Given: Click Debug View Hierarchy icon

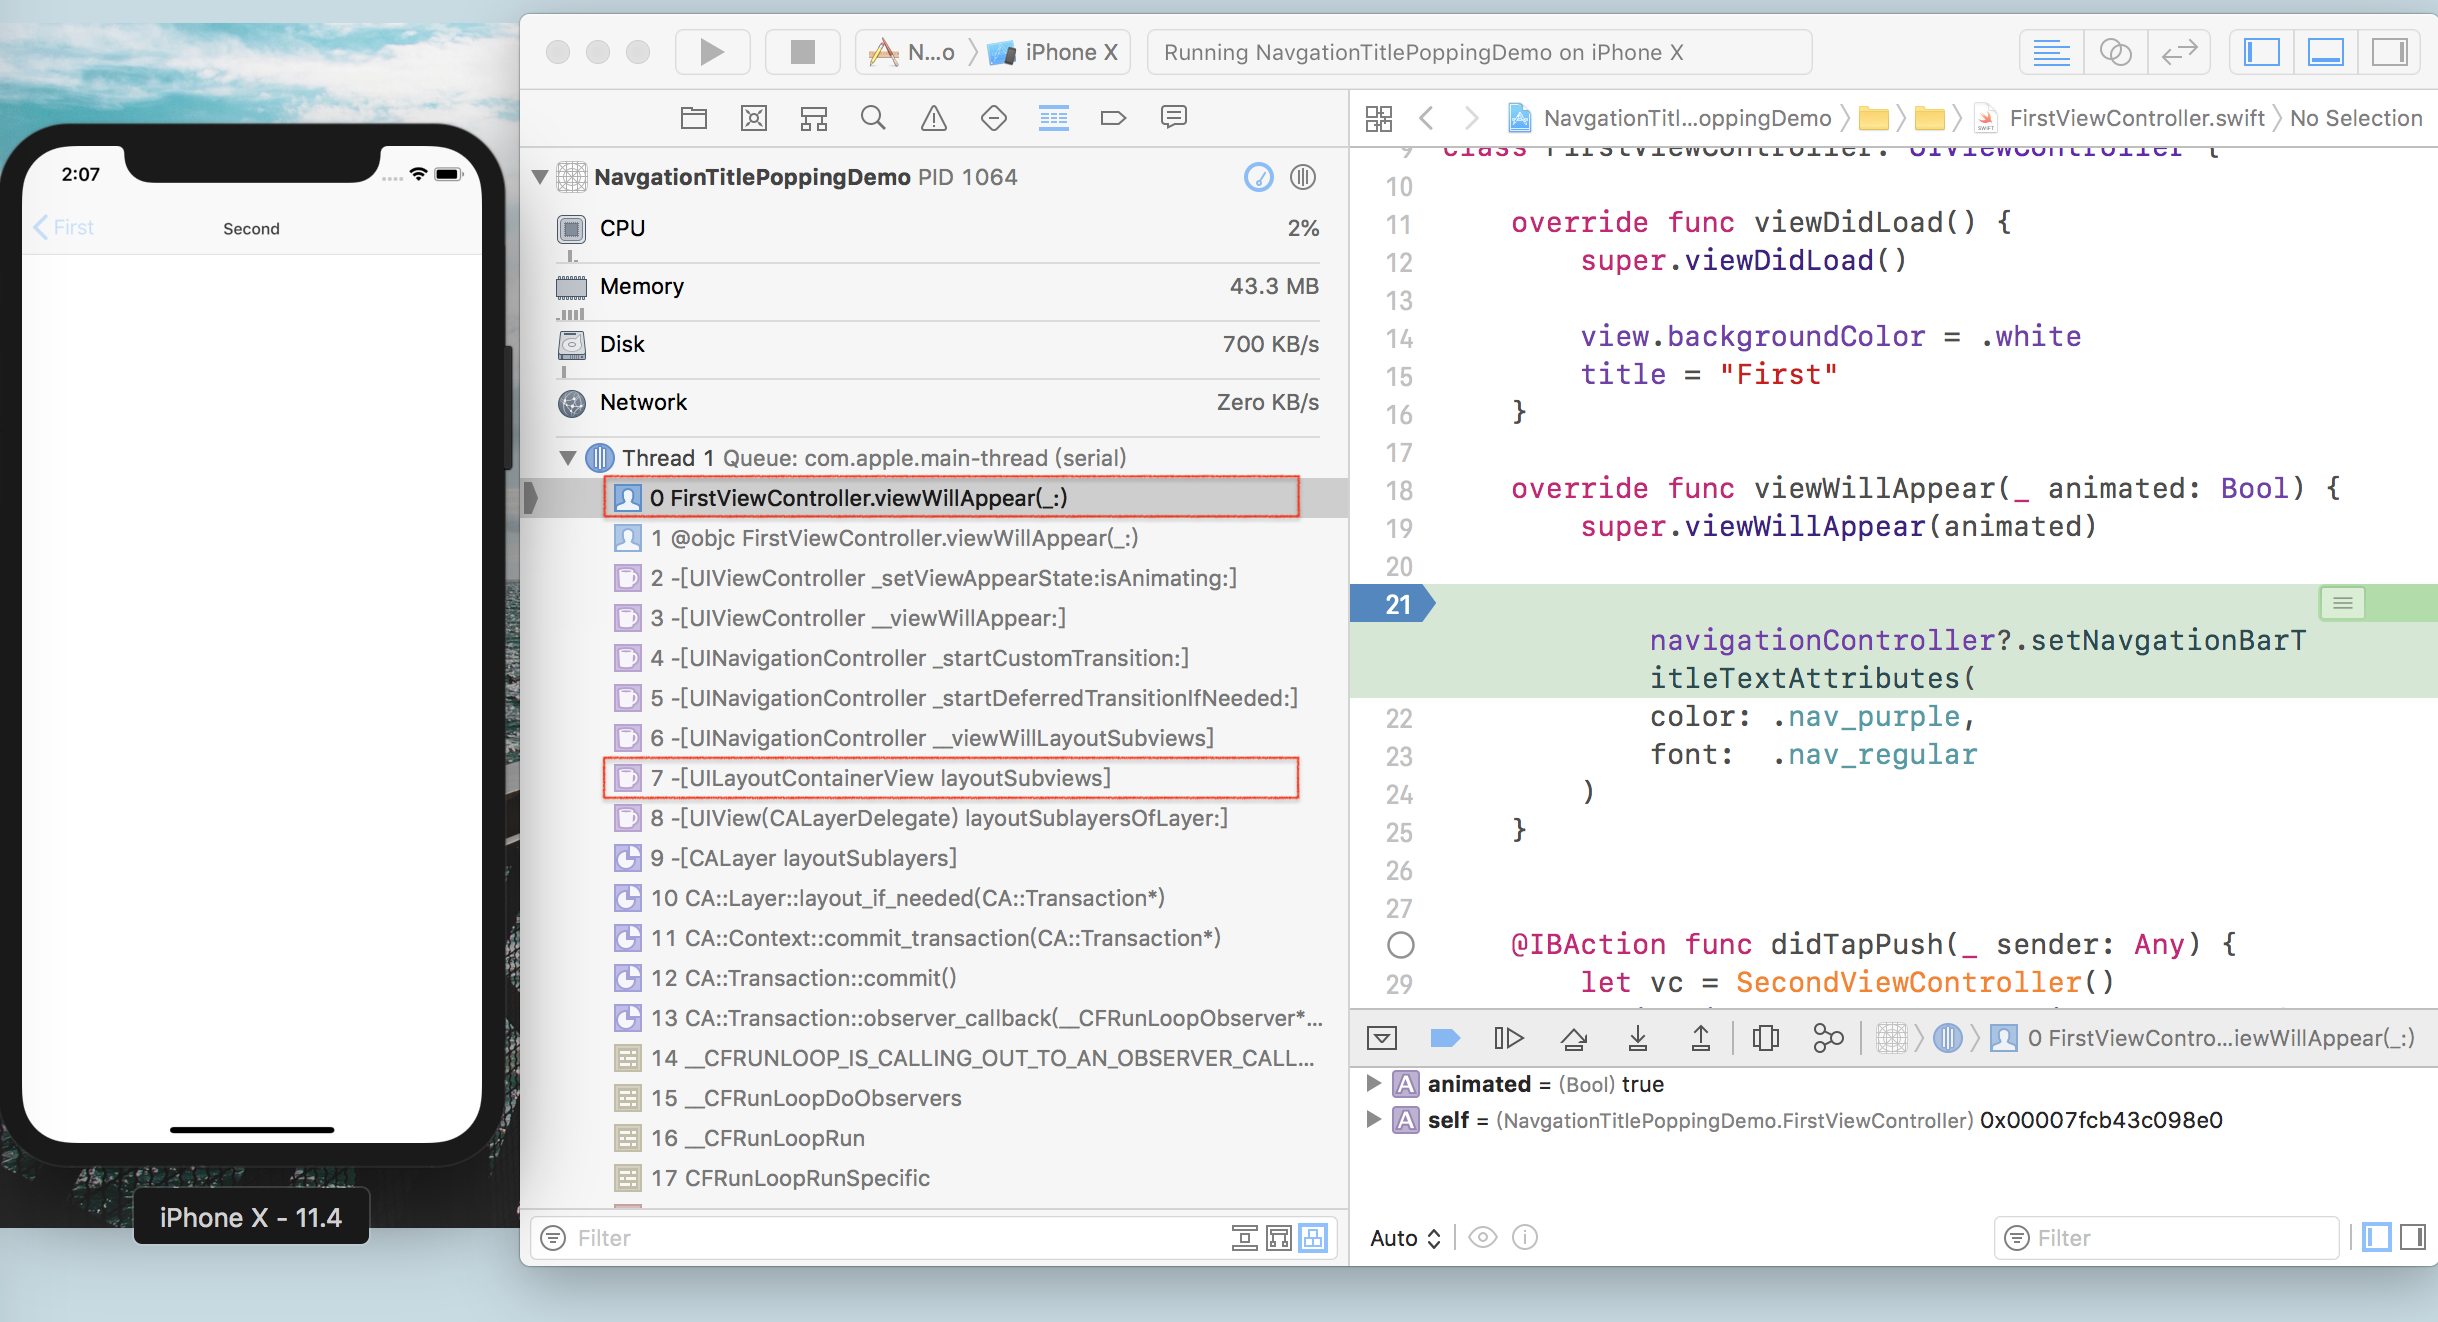Looking at the screenshot, I should [1765, 1039].
